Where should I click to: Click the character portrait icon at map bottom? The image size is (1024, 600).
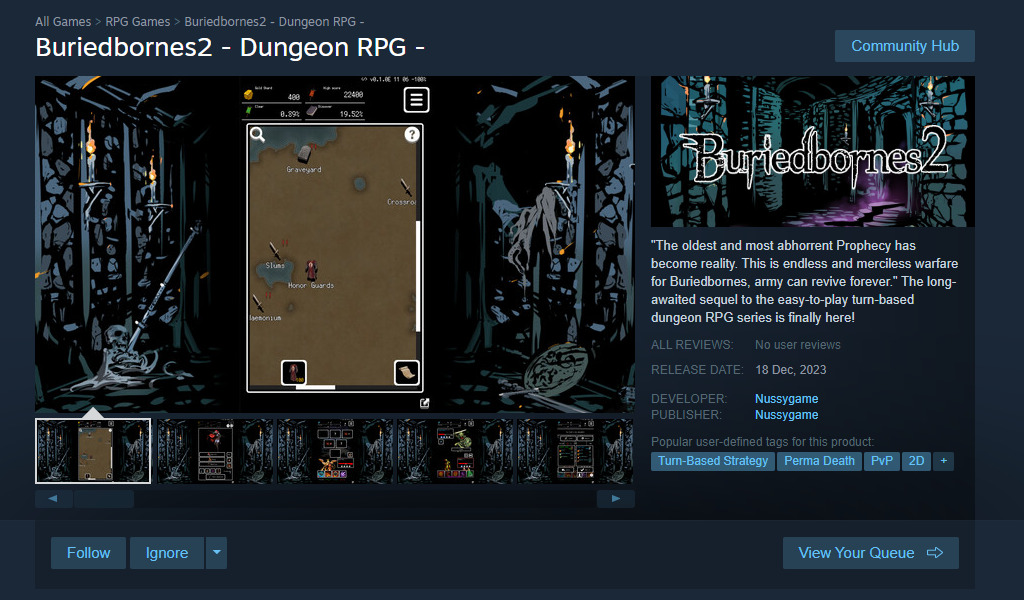(x=294, y=373)
